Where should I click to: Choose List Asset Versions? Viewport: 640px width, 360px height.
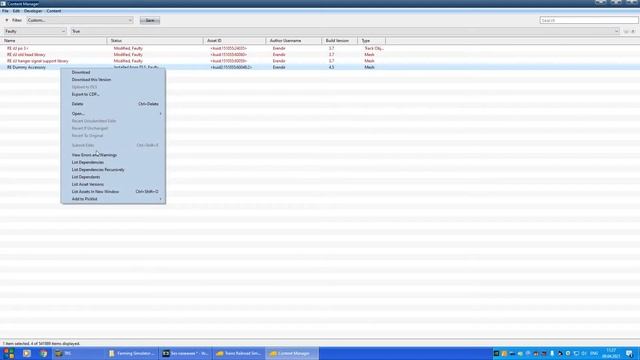click(x=113, y=184)
